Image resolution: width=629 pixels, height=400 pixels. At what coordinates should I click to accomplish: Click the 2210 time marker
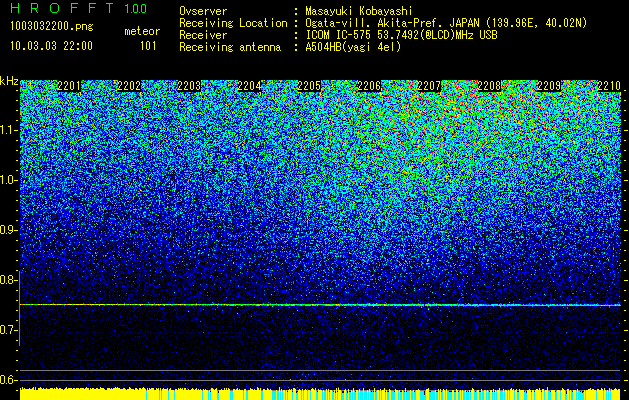pos(609,86)
